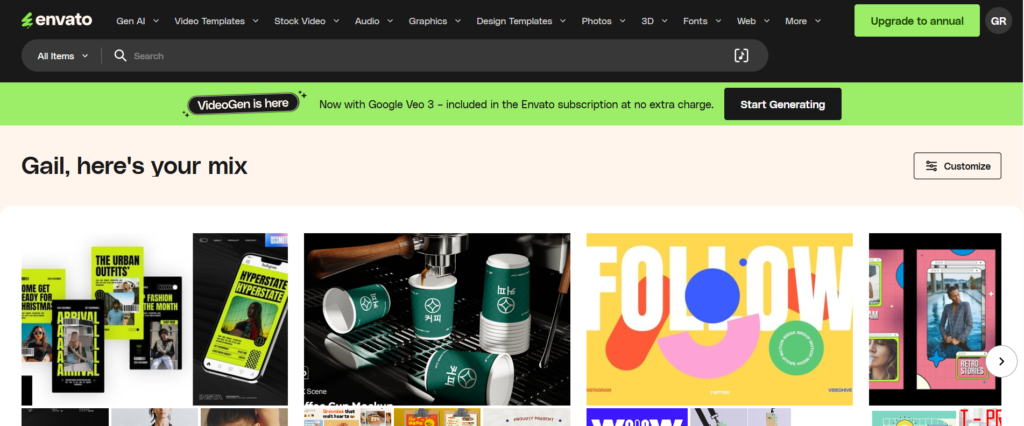Open the Graphics menu
This screenshot has width=1024, height=426.
[433, 20]
